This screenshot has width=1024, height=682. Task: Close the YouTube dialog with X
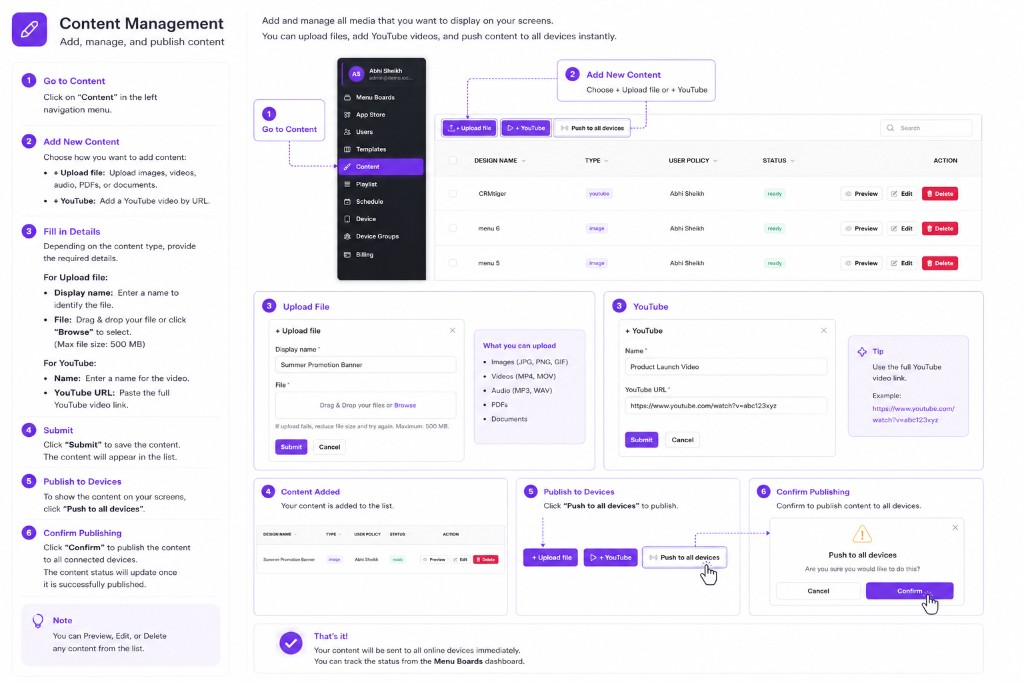coord(824,331)
